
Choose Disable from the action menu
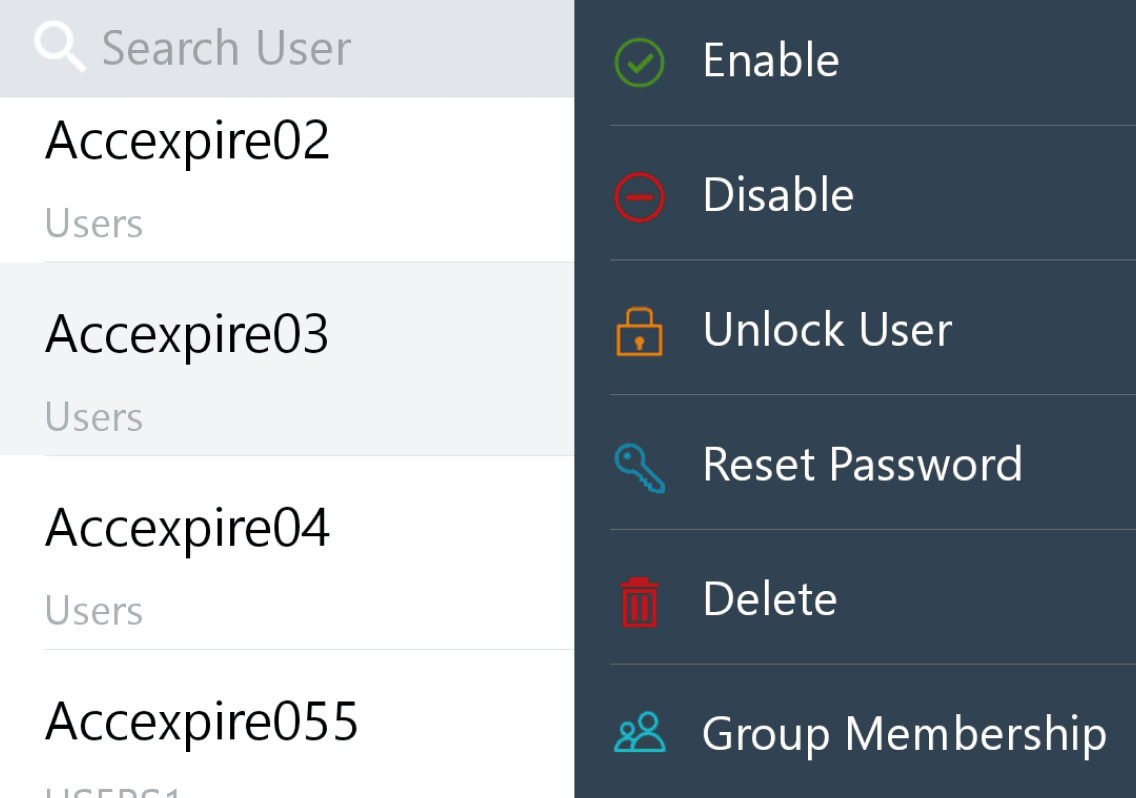[778, 195]
